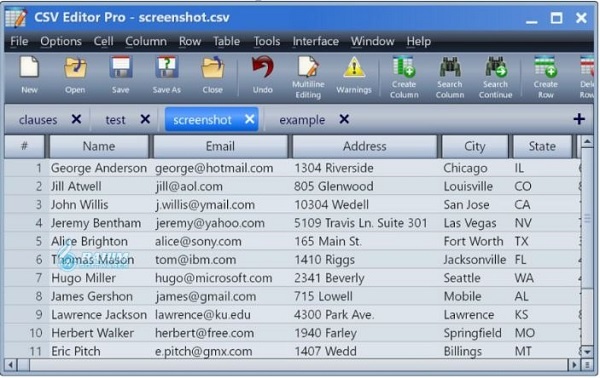Select the cell Jacksonville

pyautogui.click(x=475, y=260)
